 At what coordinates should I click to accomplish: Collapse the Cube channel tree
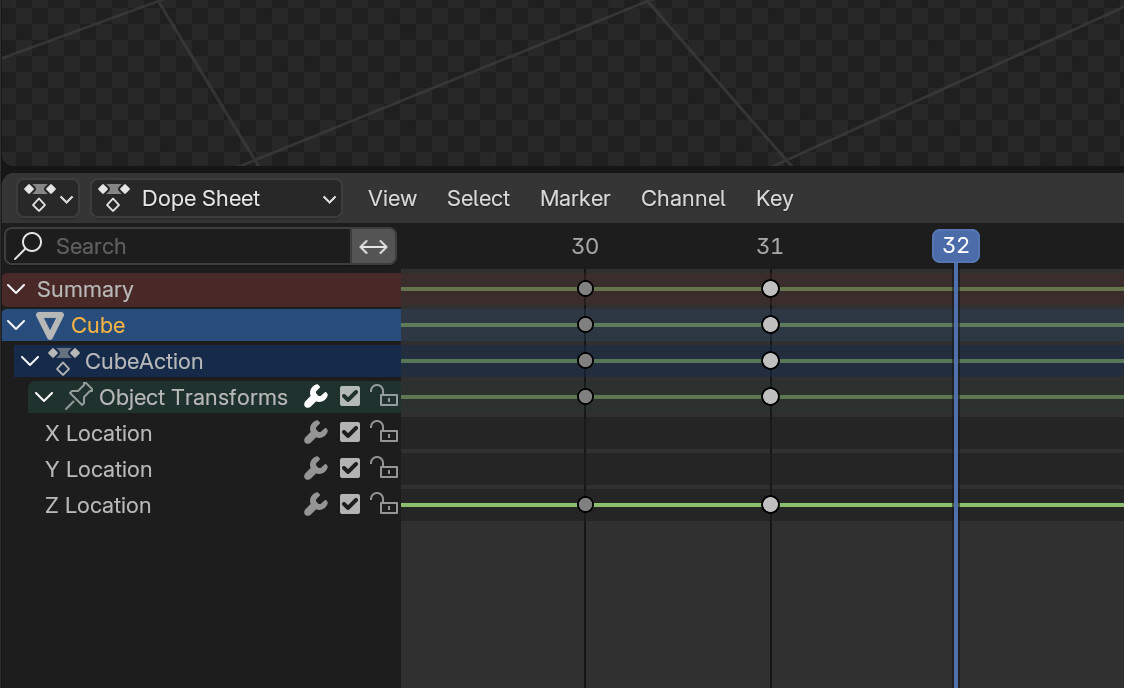pos(16,324)
